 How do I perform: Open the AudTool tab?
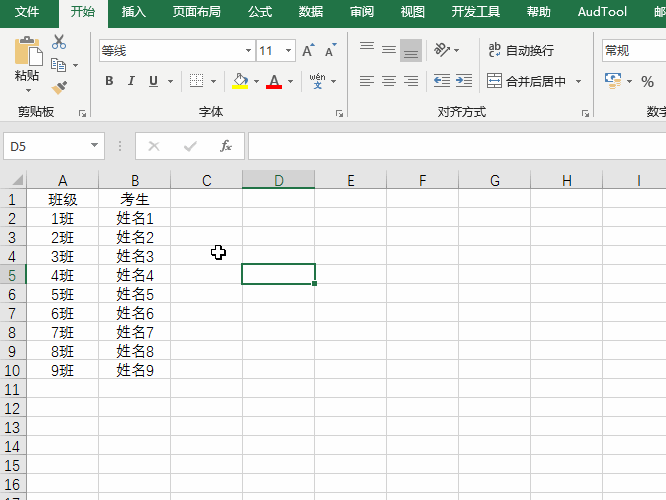602,12
